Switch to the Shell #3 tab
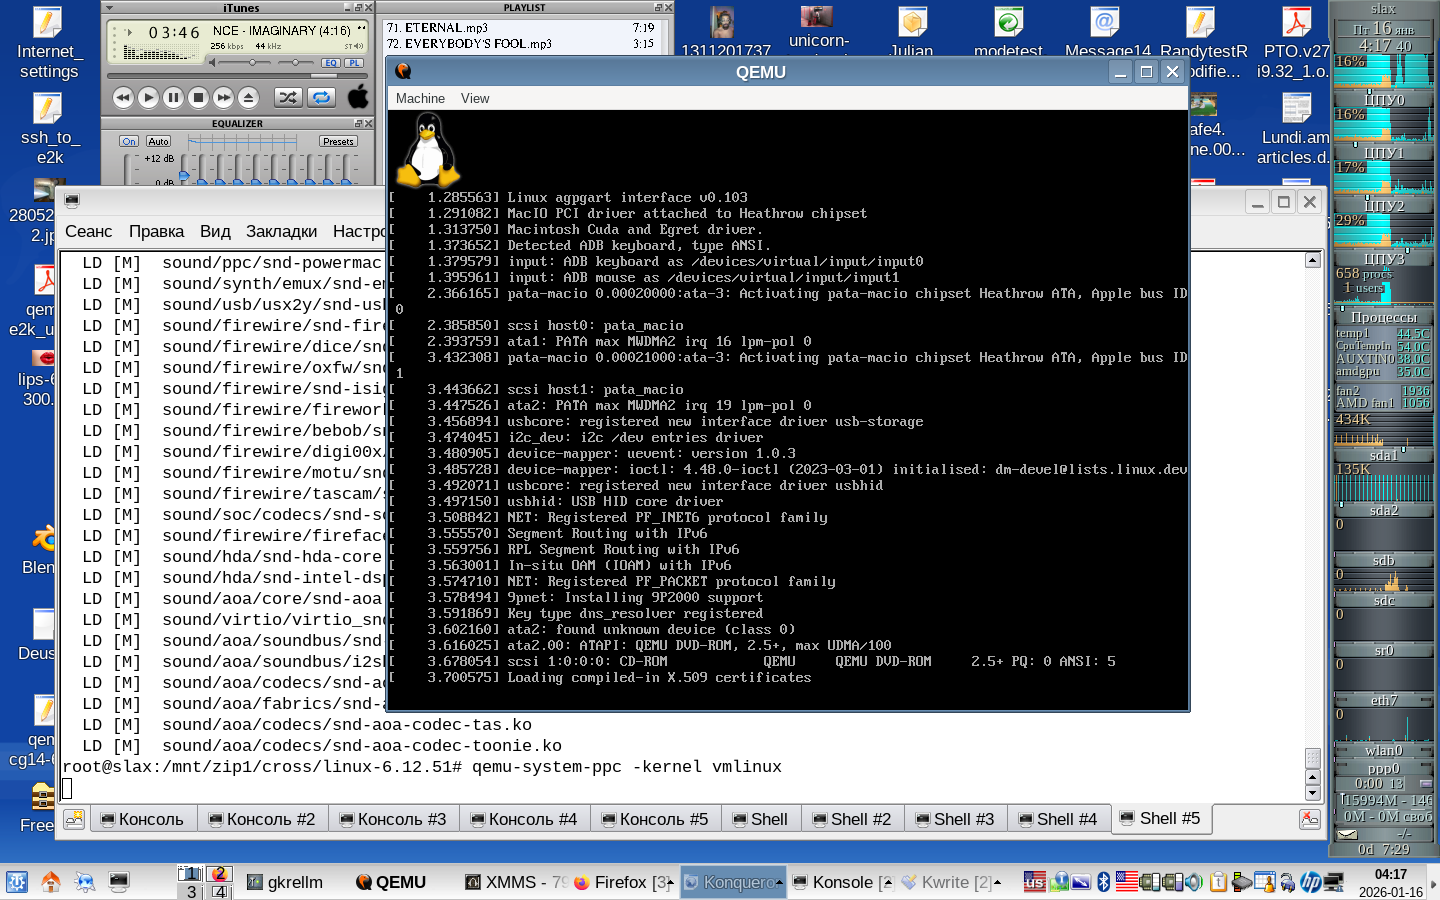 click(955, 818)
